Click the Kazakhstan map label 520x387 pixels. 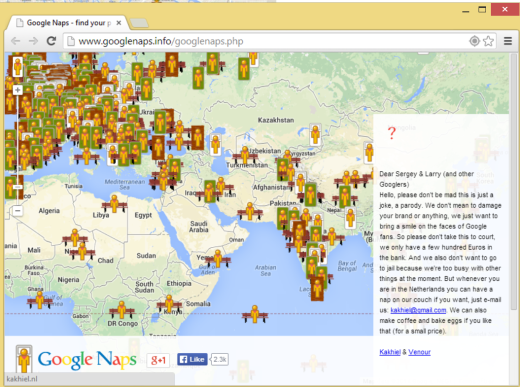coord(276,120)
